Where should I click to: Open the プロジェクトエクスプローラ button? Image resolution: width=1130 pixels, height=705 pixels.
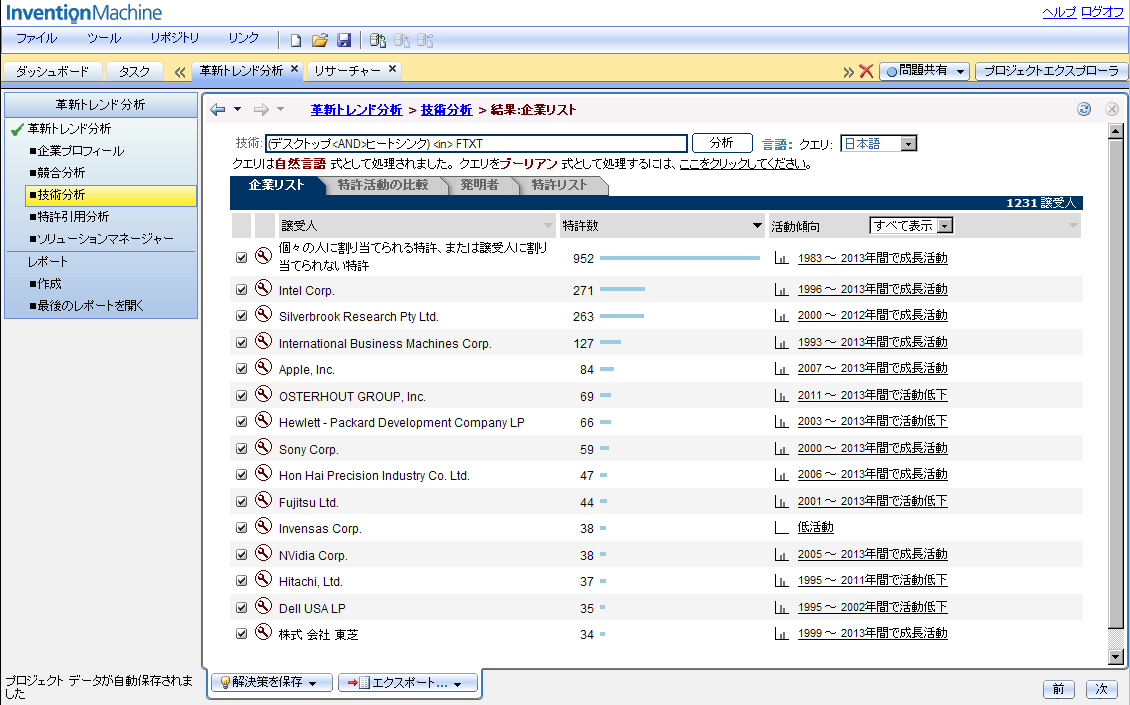(x=1051, y=71)
